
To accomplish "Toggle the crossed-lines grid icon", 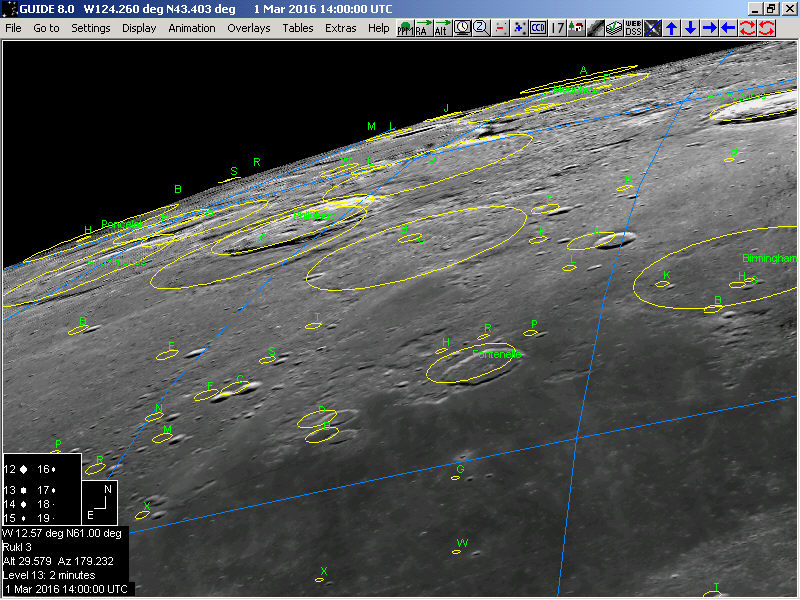I will tap(652, 28).
